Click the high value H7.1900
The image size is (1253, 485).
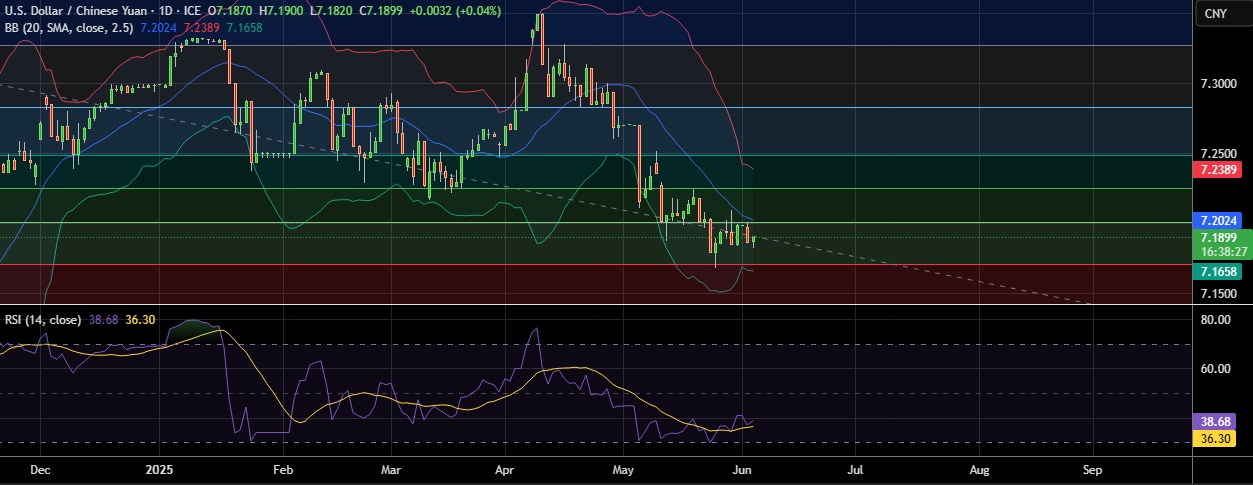[282, 11]
